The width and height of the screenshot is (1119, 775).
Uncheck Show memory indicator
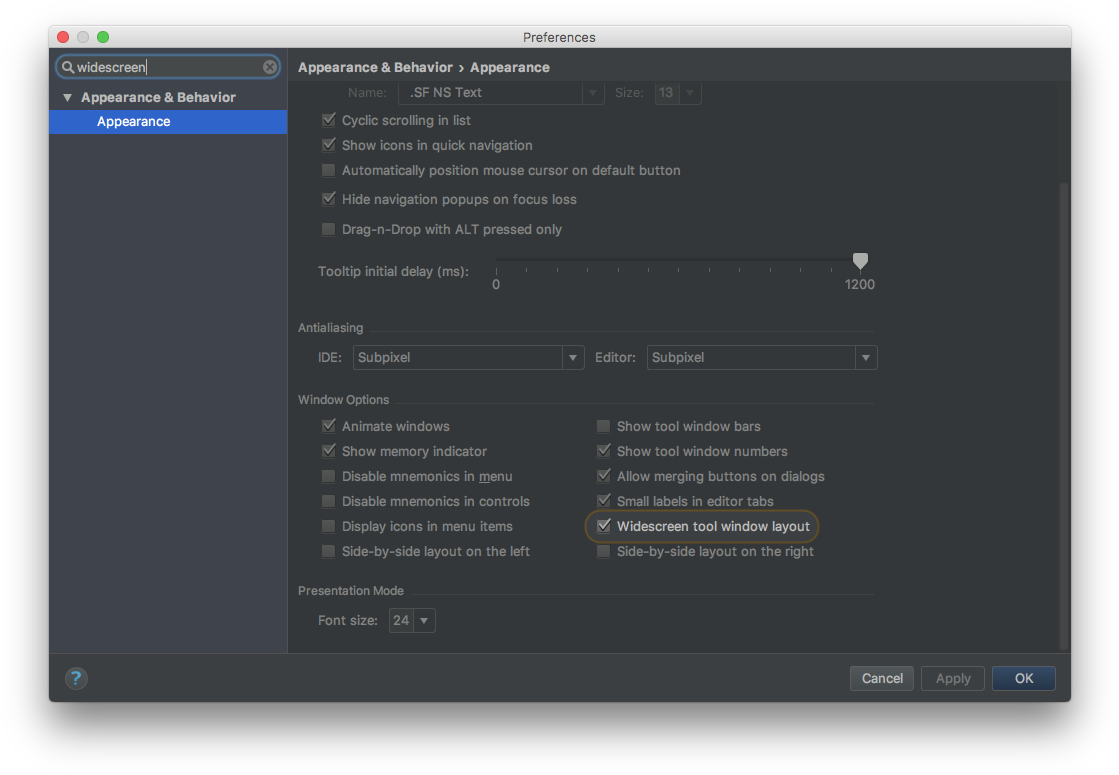point(328,451)
